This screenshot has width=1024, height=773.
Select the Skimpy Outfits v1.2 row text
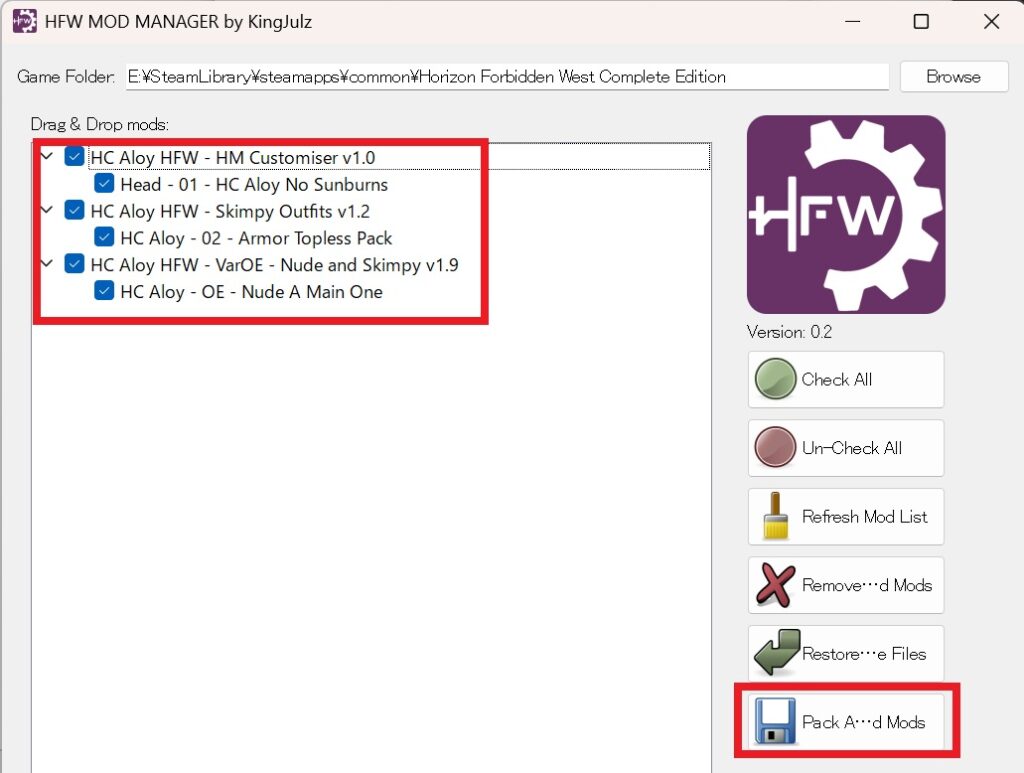tap(230, 212)
